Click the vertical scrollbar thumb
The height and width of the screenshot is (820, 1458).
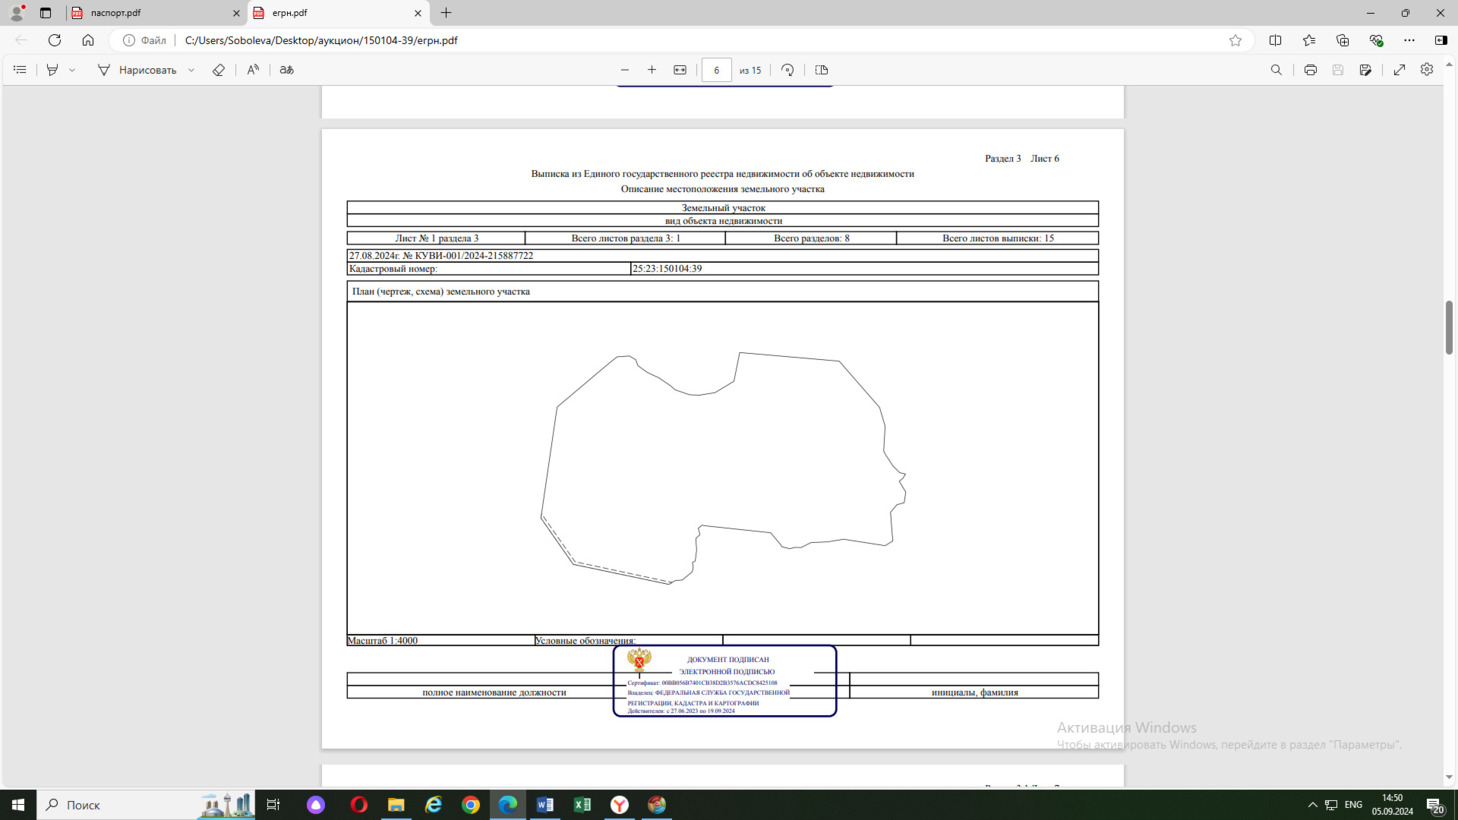(1449, 326)
